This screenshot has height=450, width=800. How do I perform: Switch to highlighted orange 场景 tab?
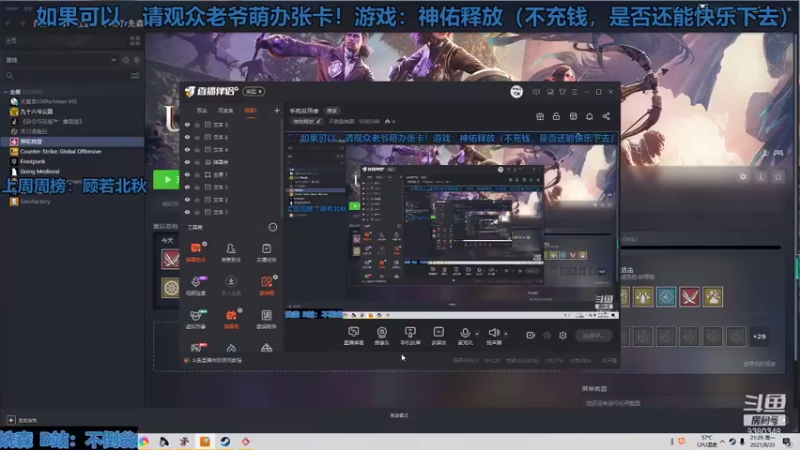[x=250, y=111]
